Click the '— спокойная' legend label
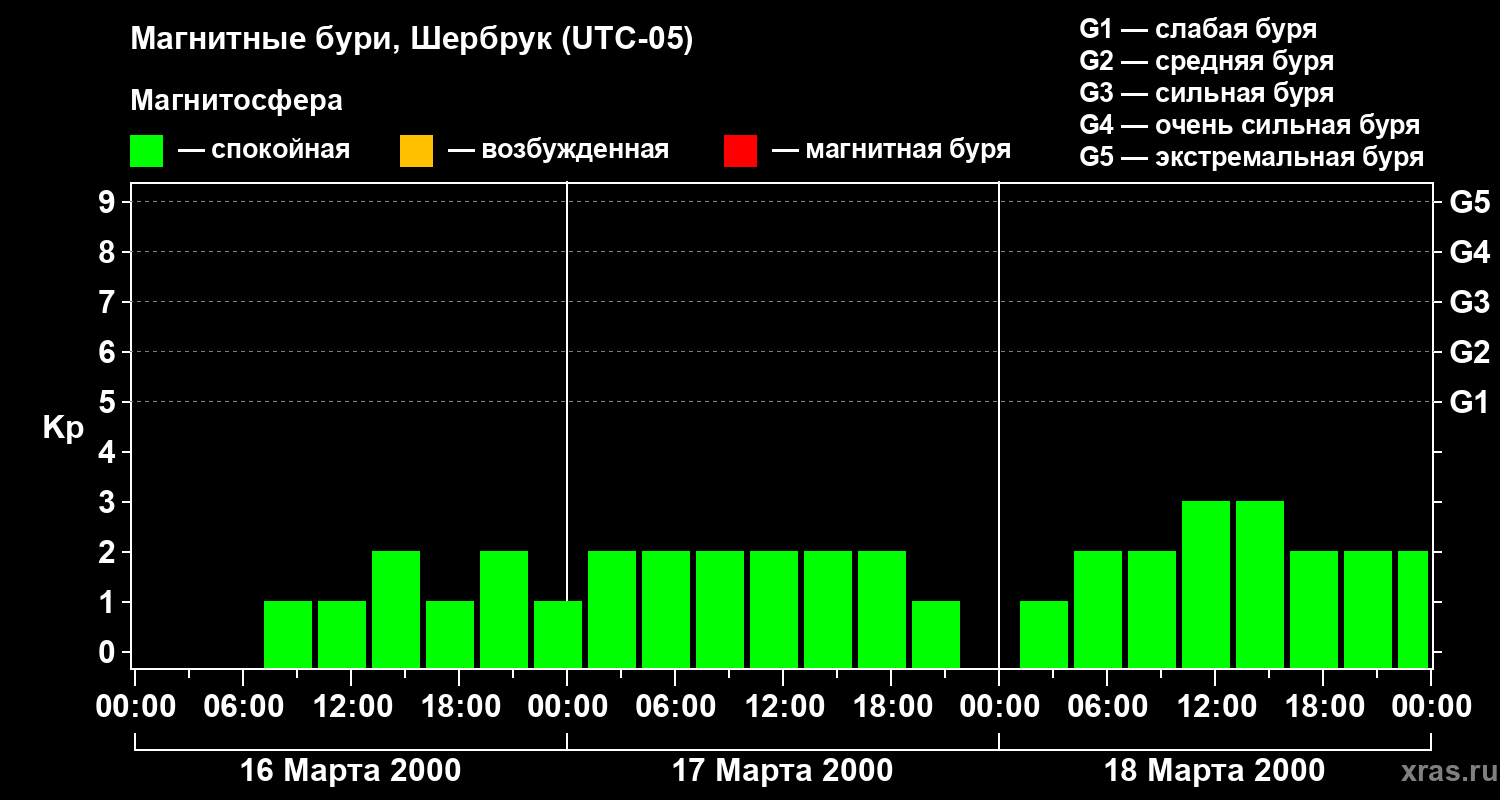 tap(264, 150)
